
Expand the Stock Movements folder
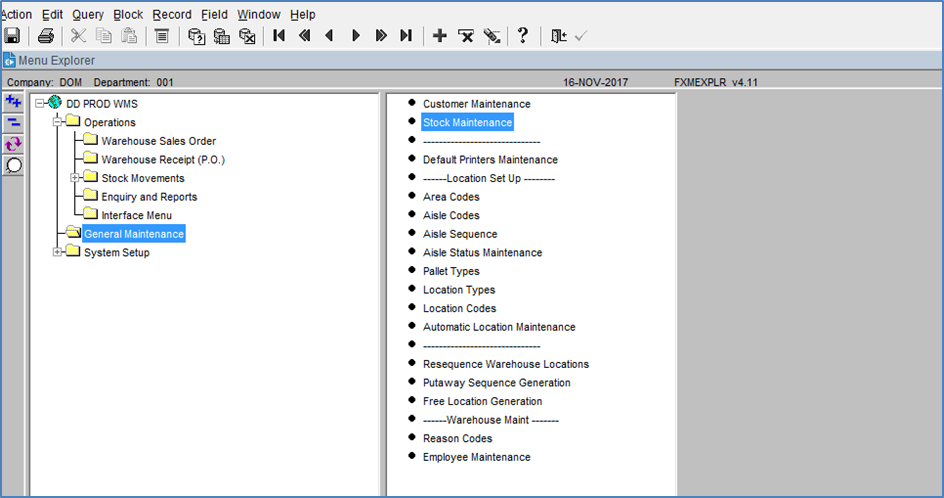(75, 178)
